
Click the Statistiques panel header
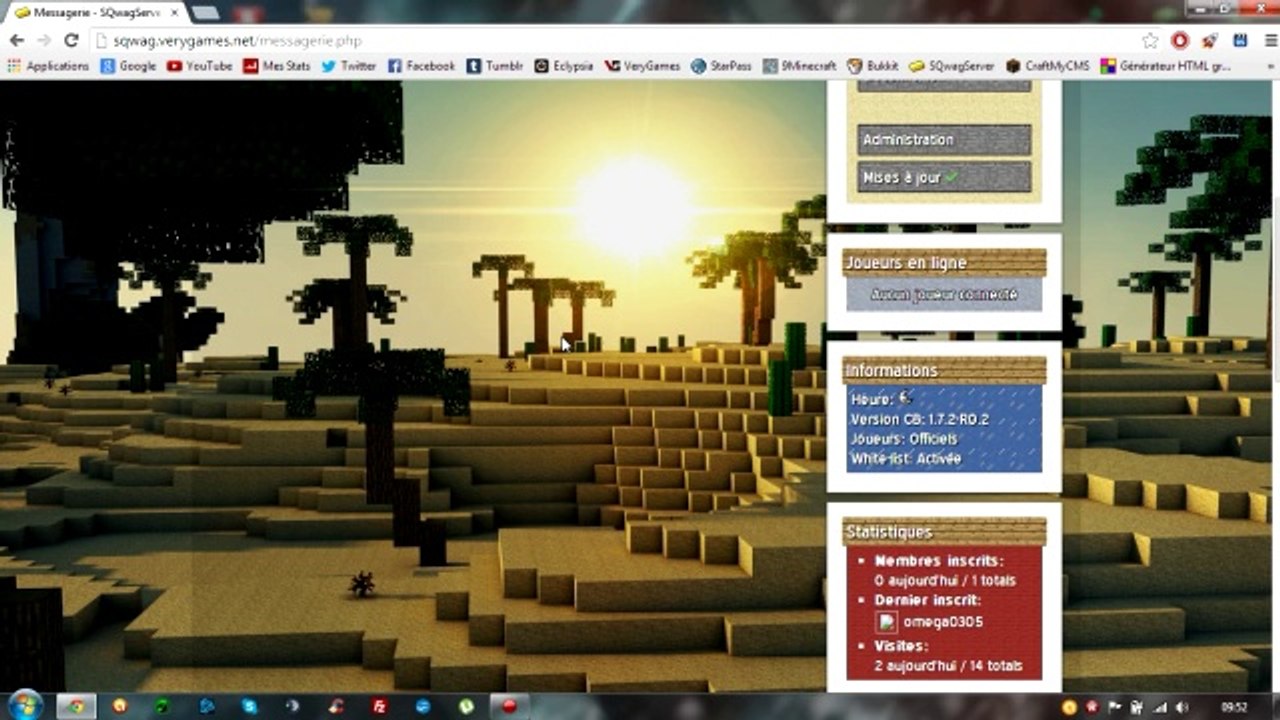944,533
